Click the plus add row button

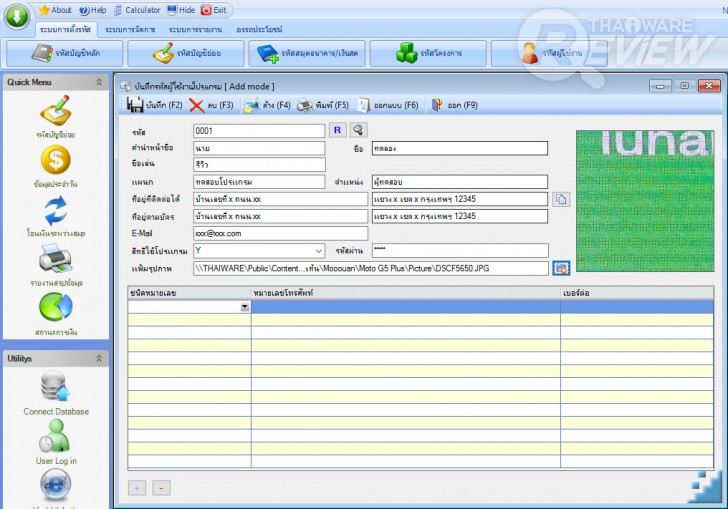coord(137,488)
